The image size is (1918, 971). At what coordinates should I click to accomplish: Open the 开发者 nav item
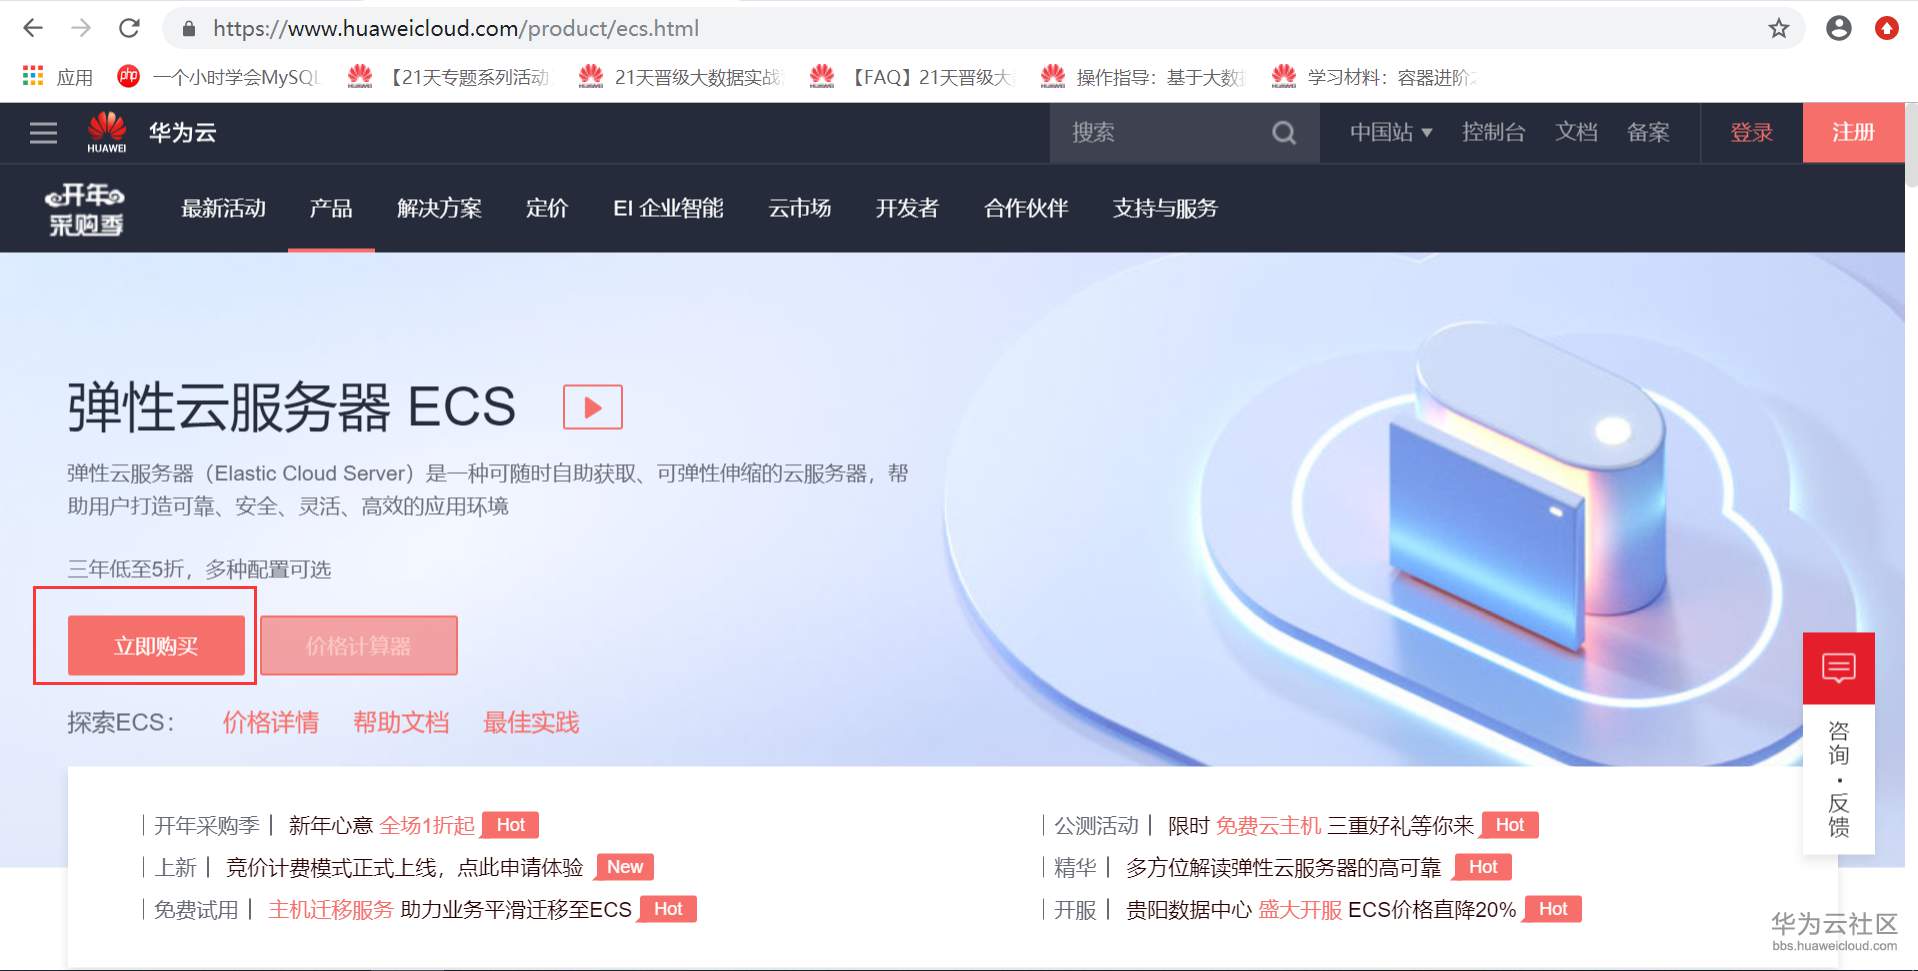(907, 208)
